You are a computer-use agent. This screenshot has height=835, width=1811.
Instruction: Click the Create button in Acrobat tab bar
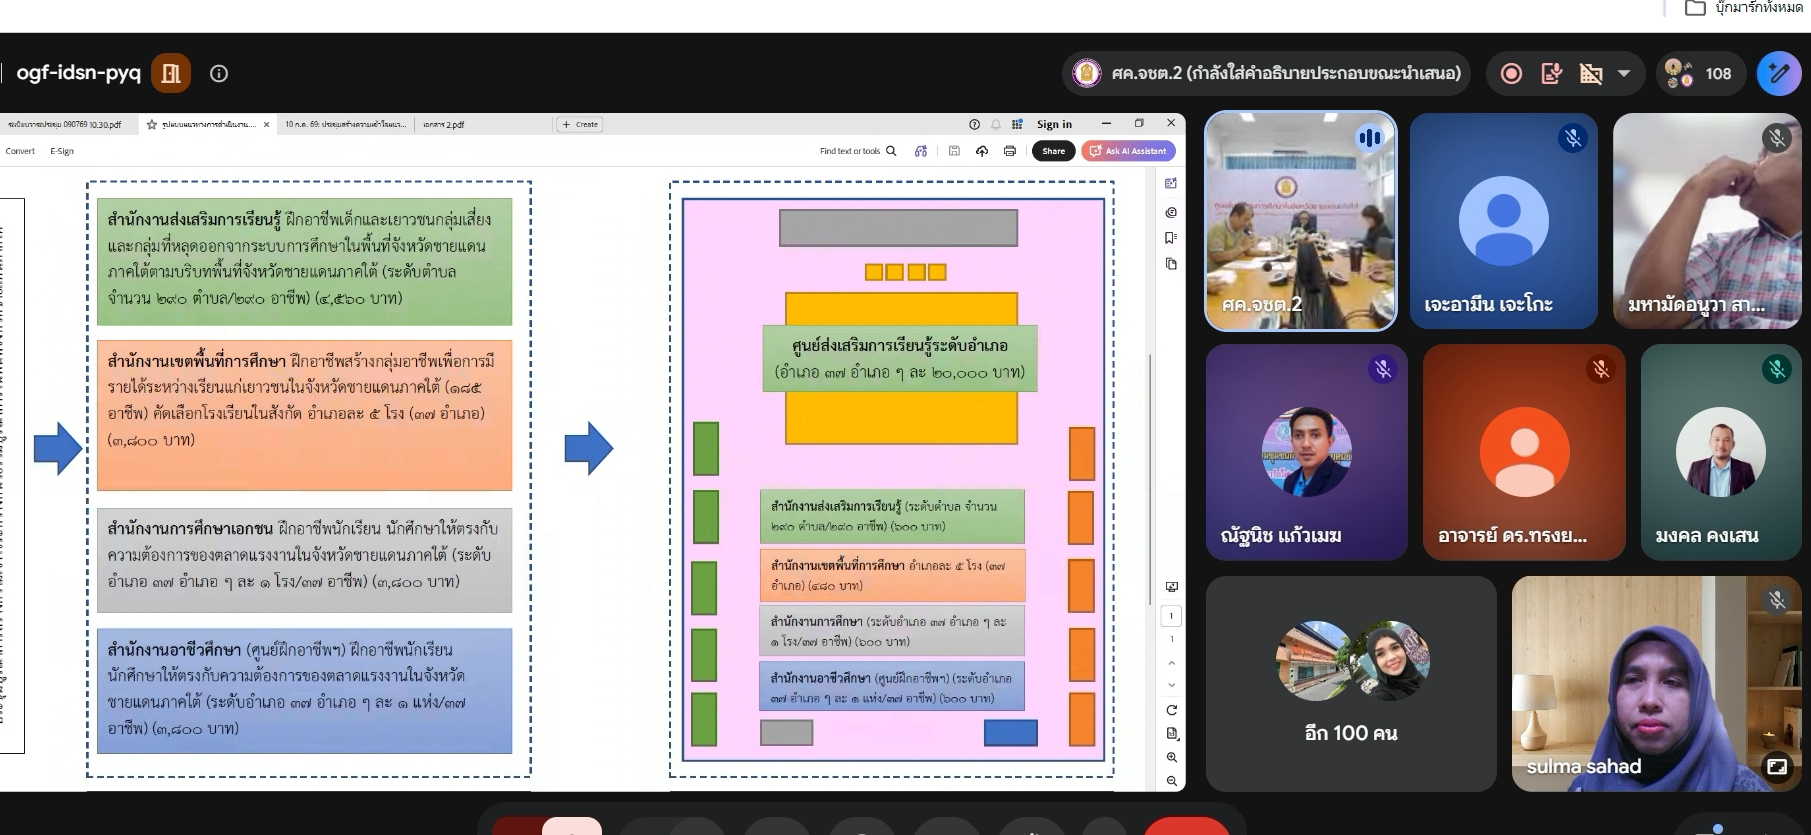point(580,125)
